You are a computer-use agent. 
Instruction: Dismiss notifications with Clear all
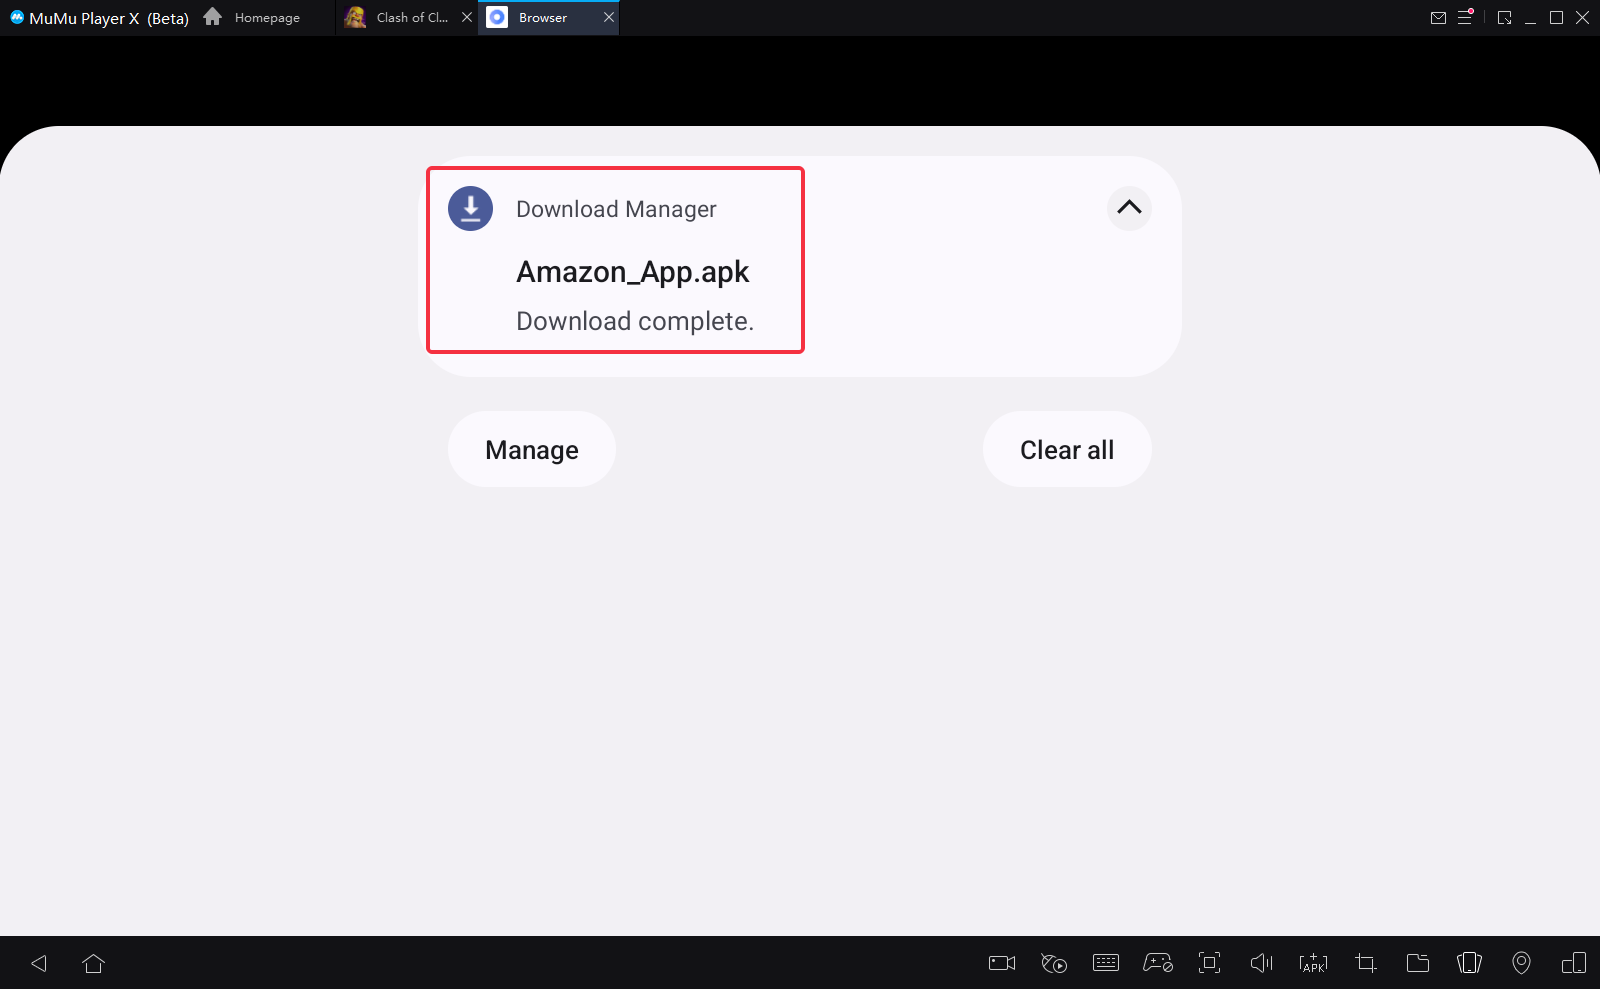click(1067, 449)
